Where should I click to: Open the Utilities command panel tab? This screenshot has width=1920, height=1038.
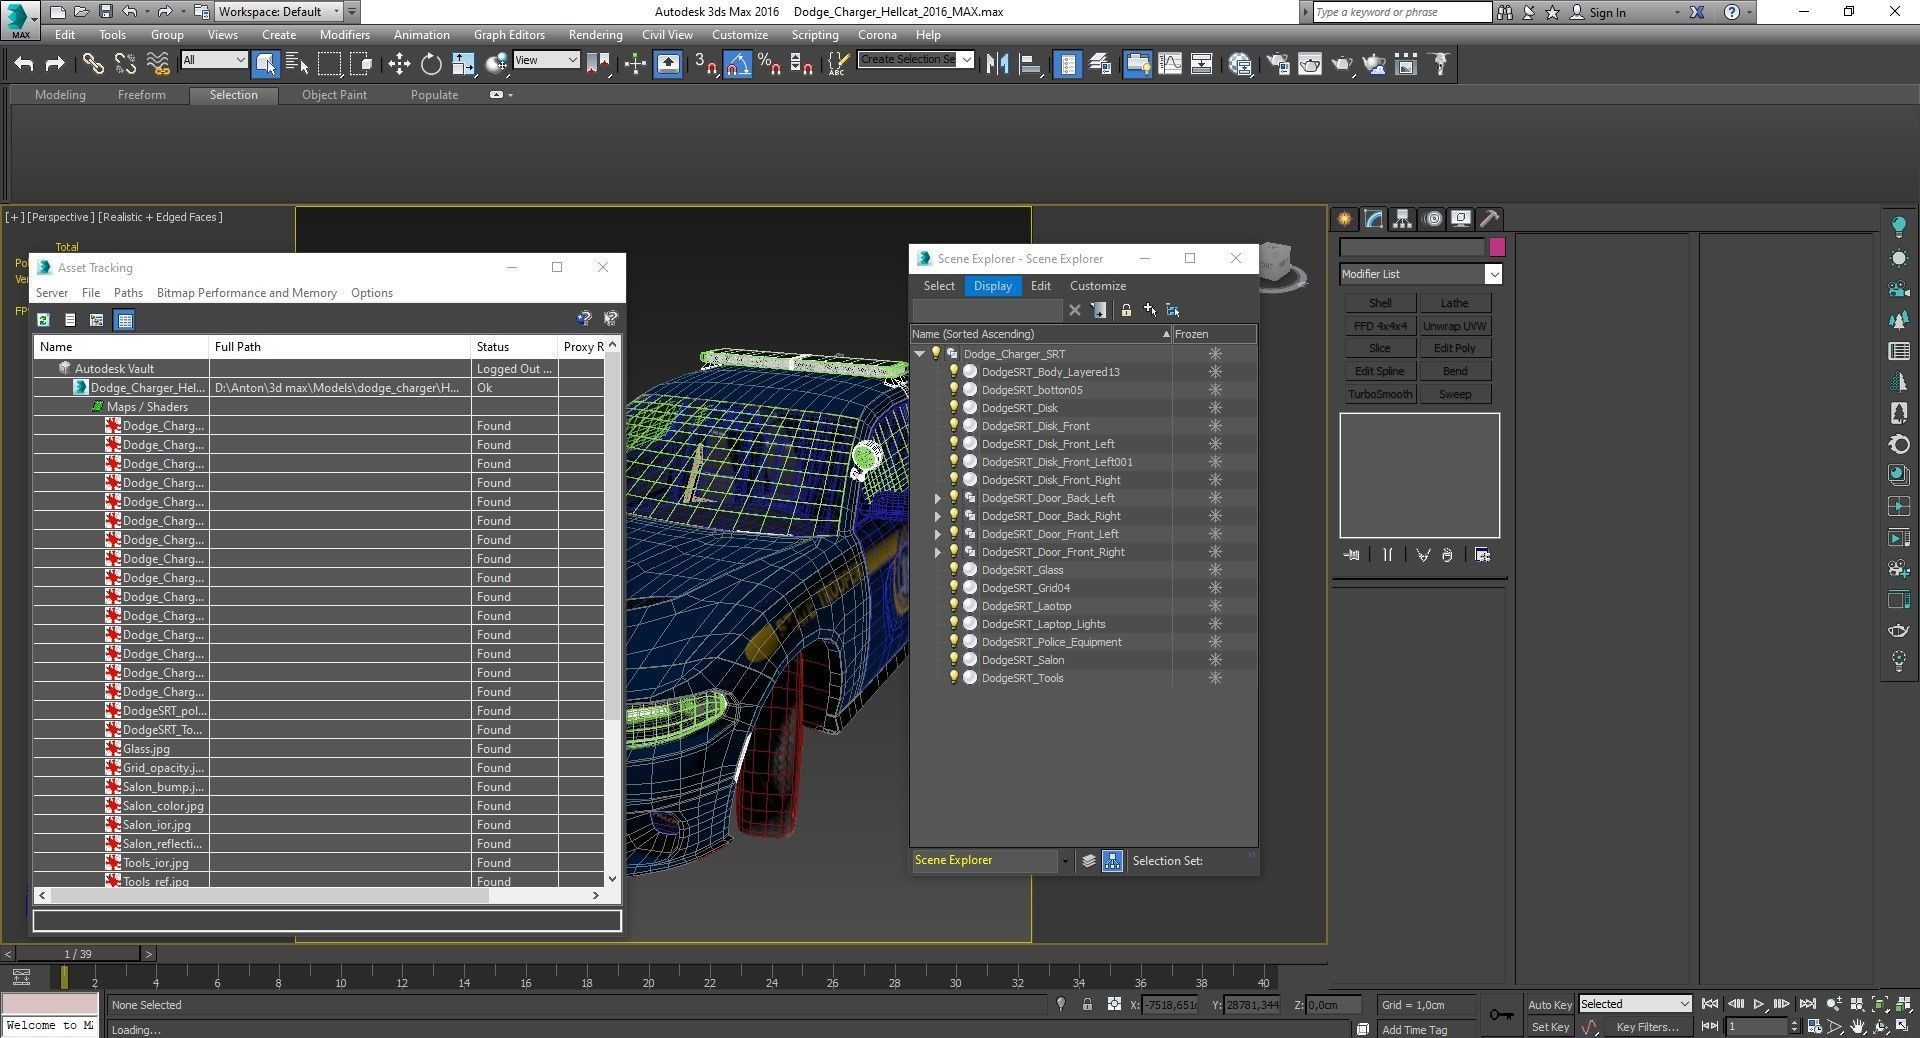tap(1490, 219)
